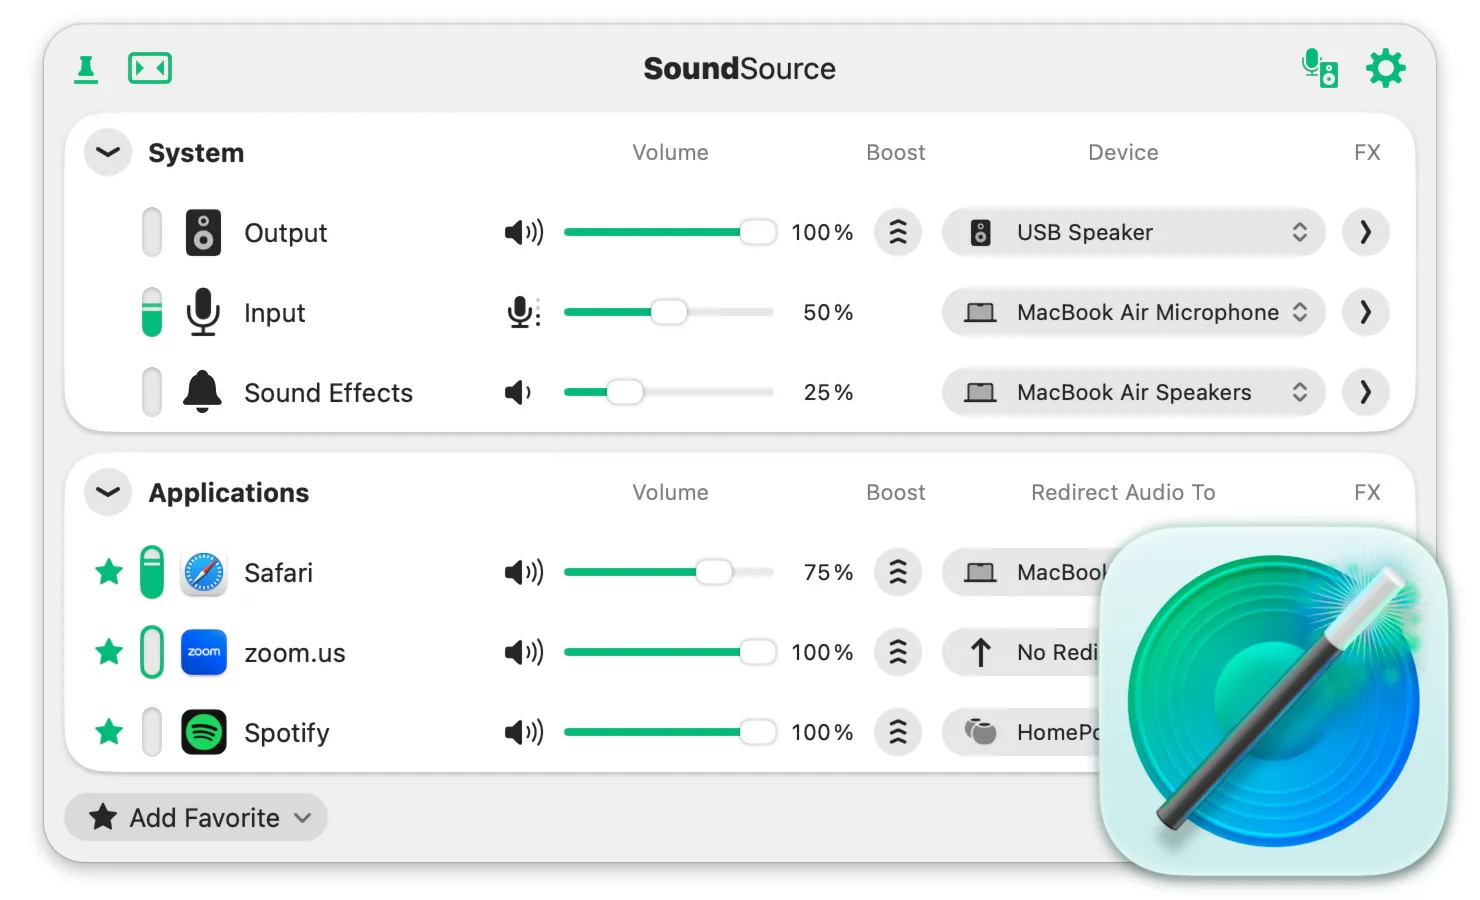Mute the Output volume speaker icon
Screen dimensions: 1480x900
click(x=524, y=233)
